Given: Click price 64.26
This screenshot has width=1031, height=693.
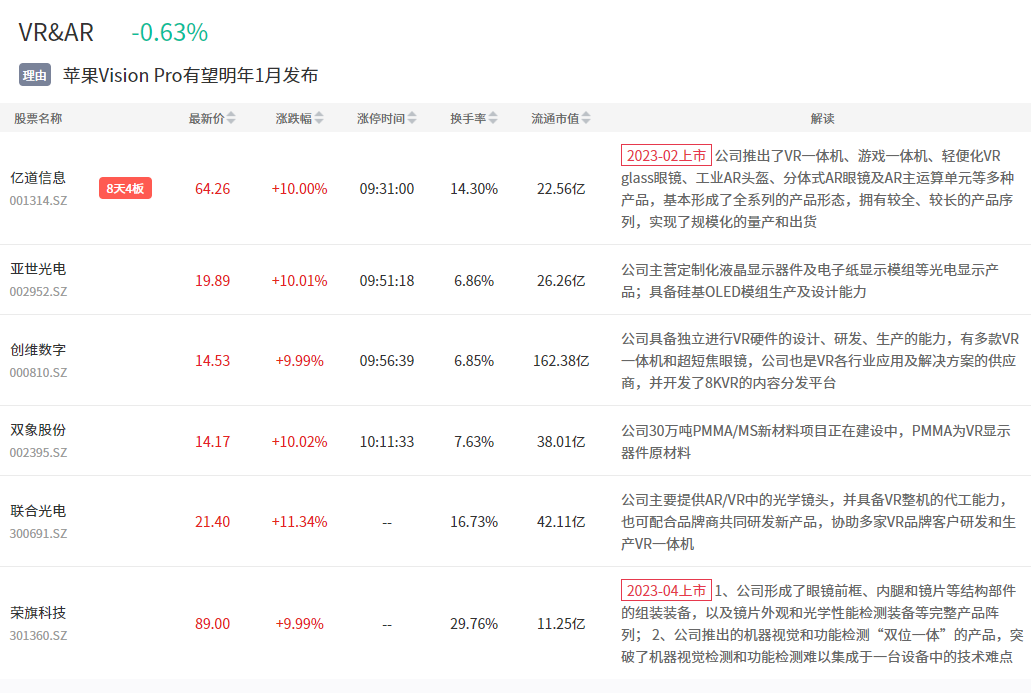Looking at the screenshot, I should click(x=212, y=189).
